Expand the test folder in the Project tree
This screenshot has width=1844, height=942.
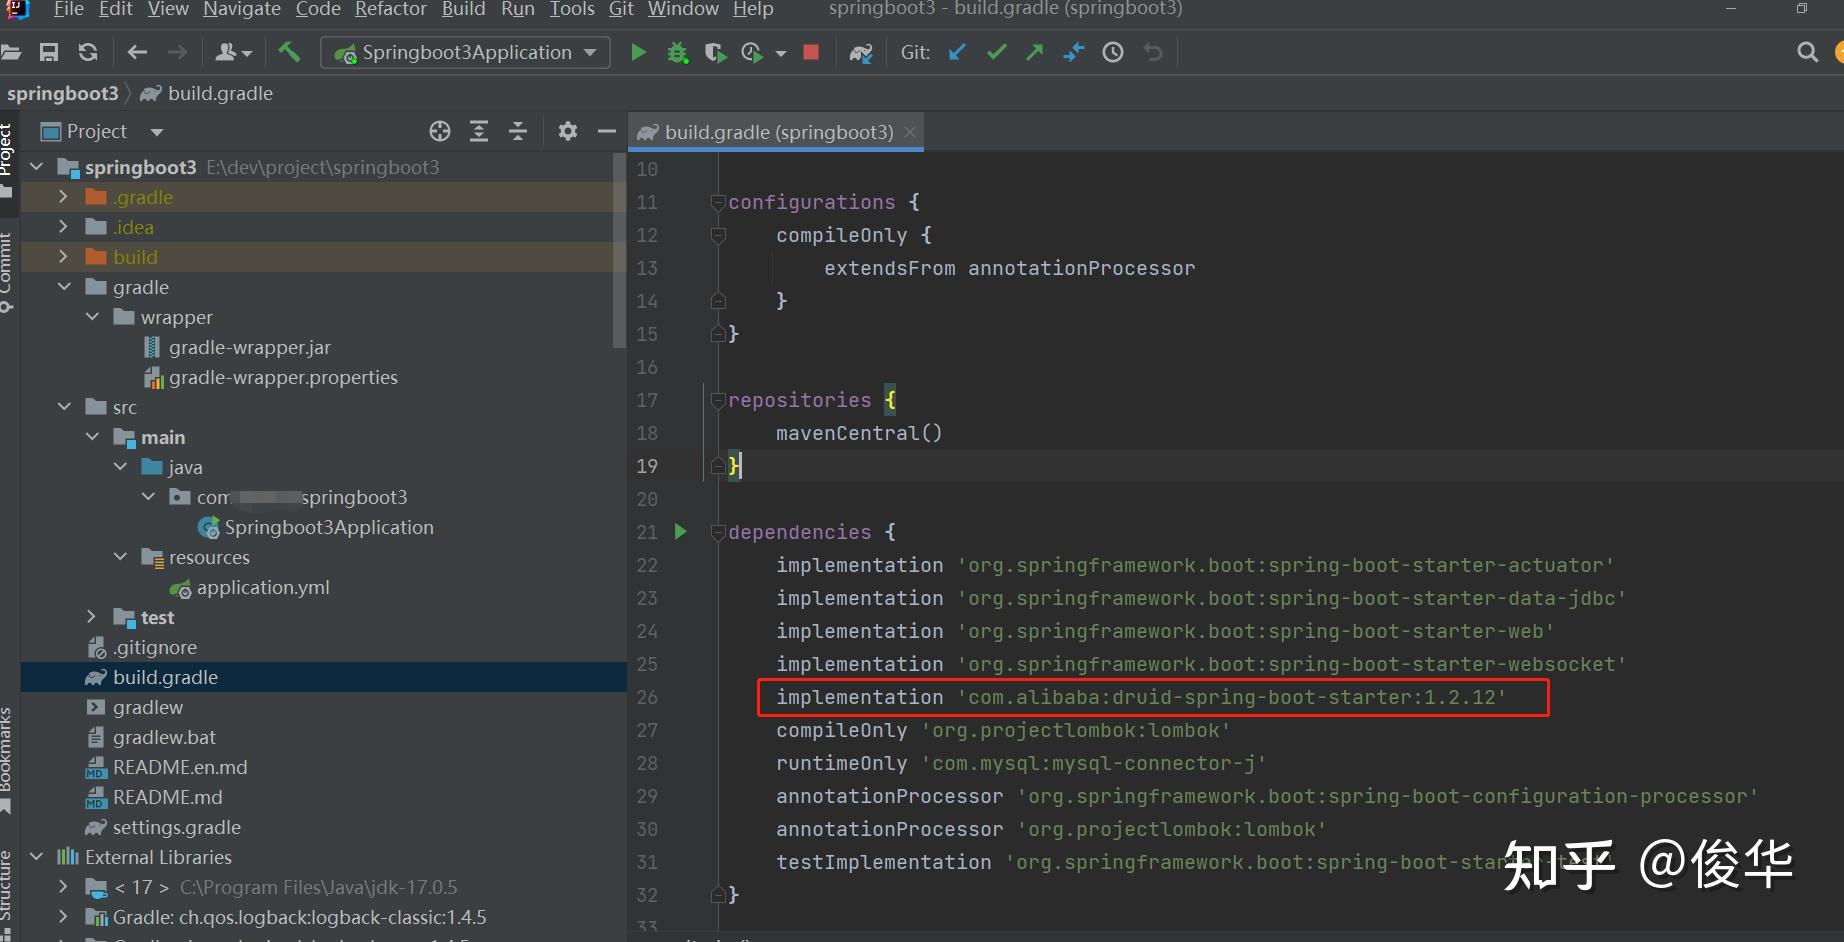[91, 617]
